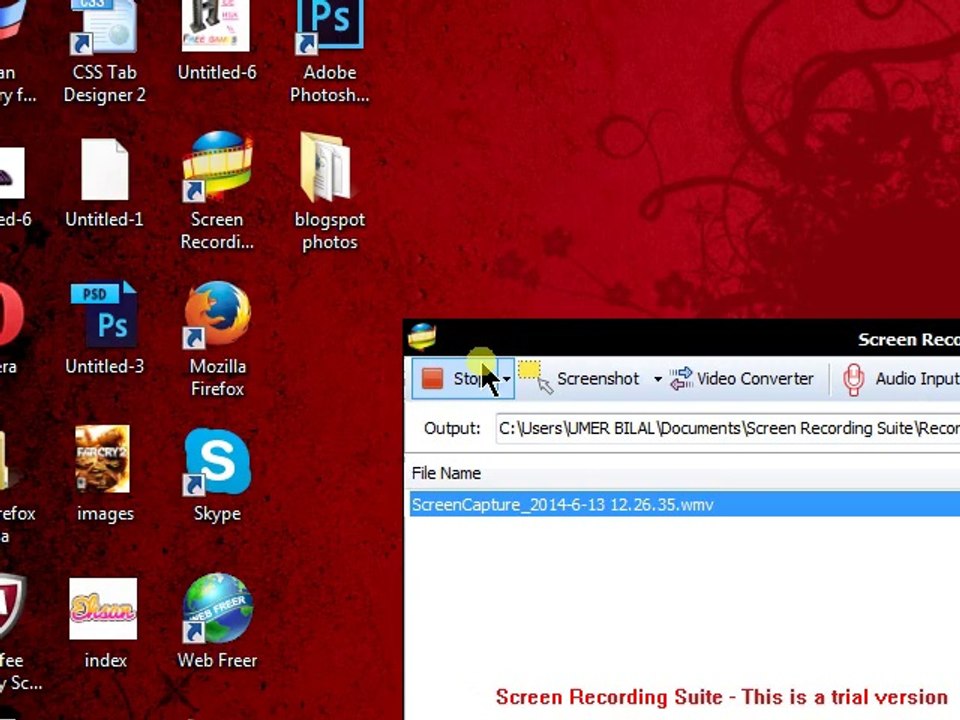Open the Web Freer desktop shortcut
Screen dimensions: 960x720
(217, 621)
